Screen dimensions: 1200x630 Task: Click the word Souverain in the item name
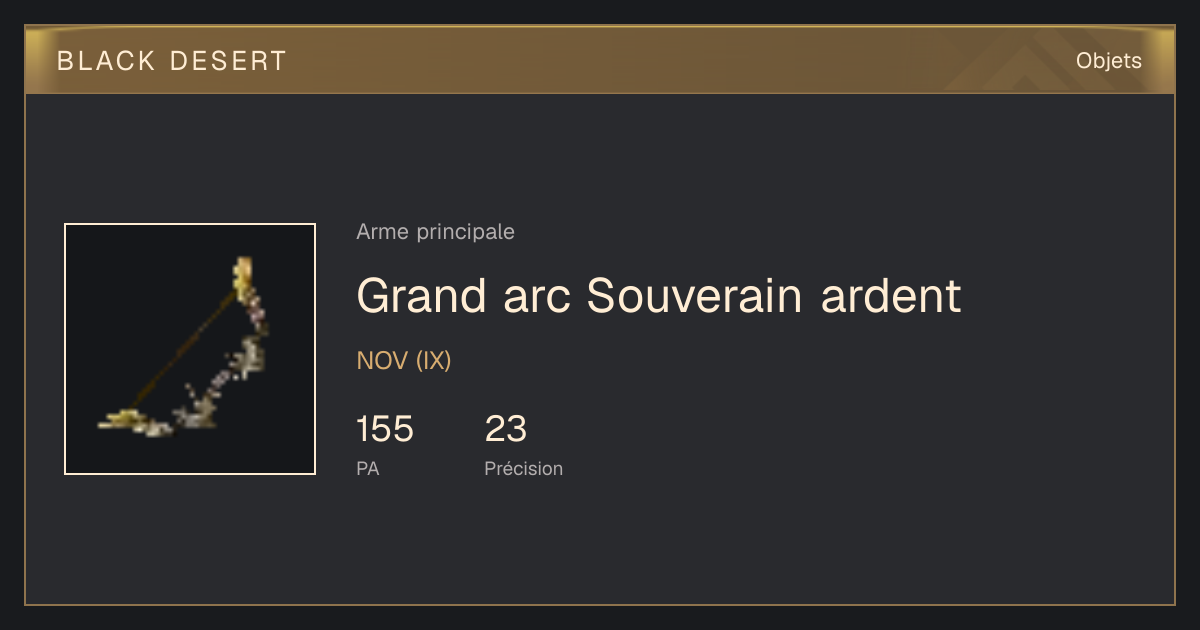click(694, 296)
